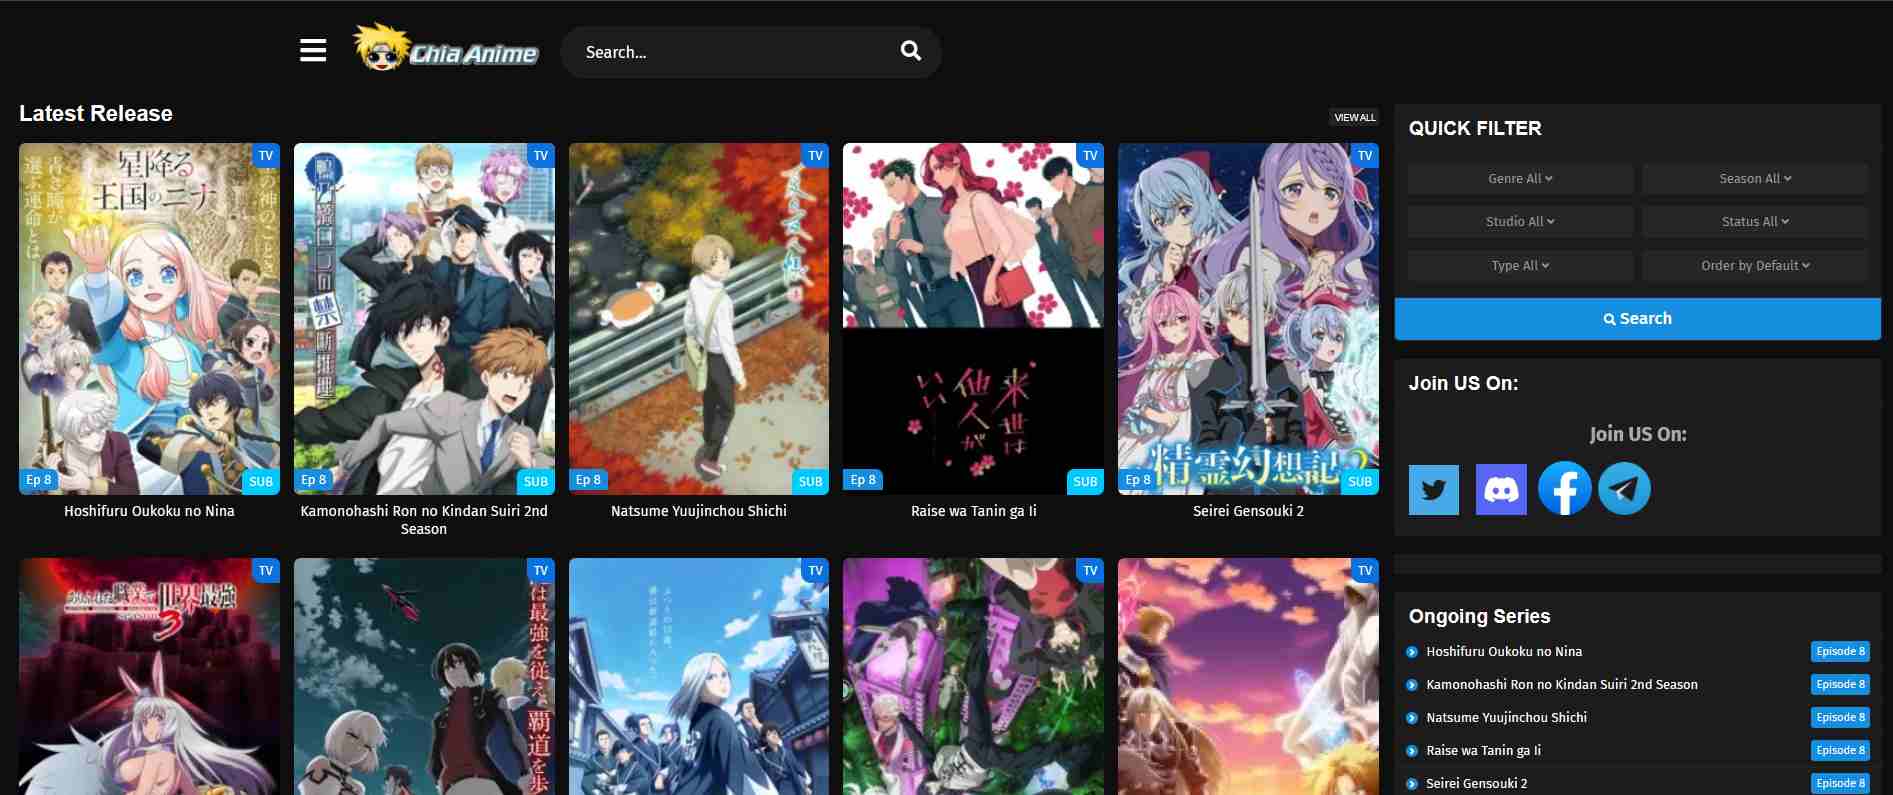Click the VIEW ALL link
1893x795 pixels.
pyautogui.click(x=1355, y=117)
